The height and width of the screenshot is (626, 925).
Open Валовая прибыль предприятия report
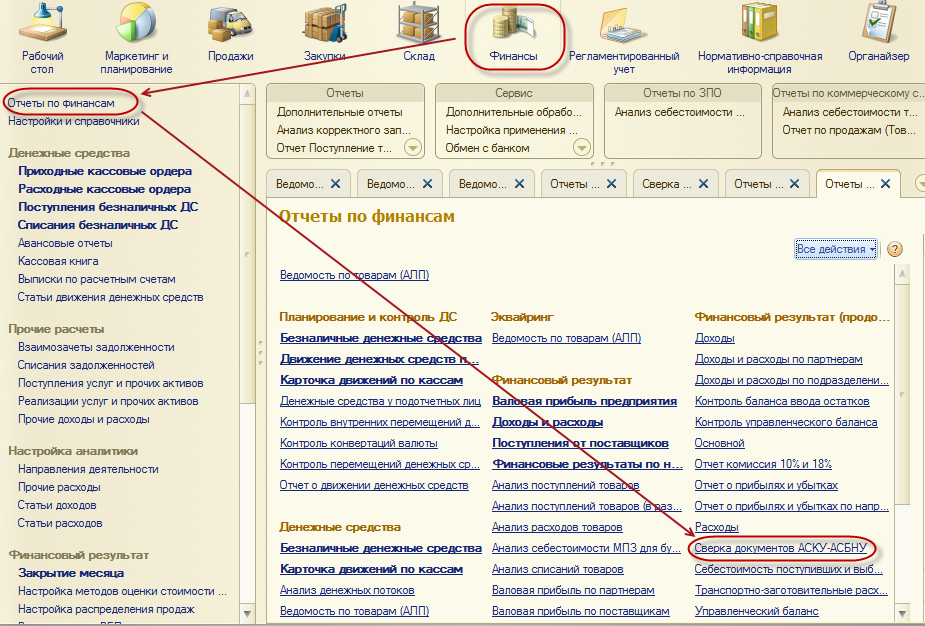(584, 401)
